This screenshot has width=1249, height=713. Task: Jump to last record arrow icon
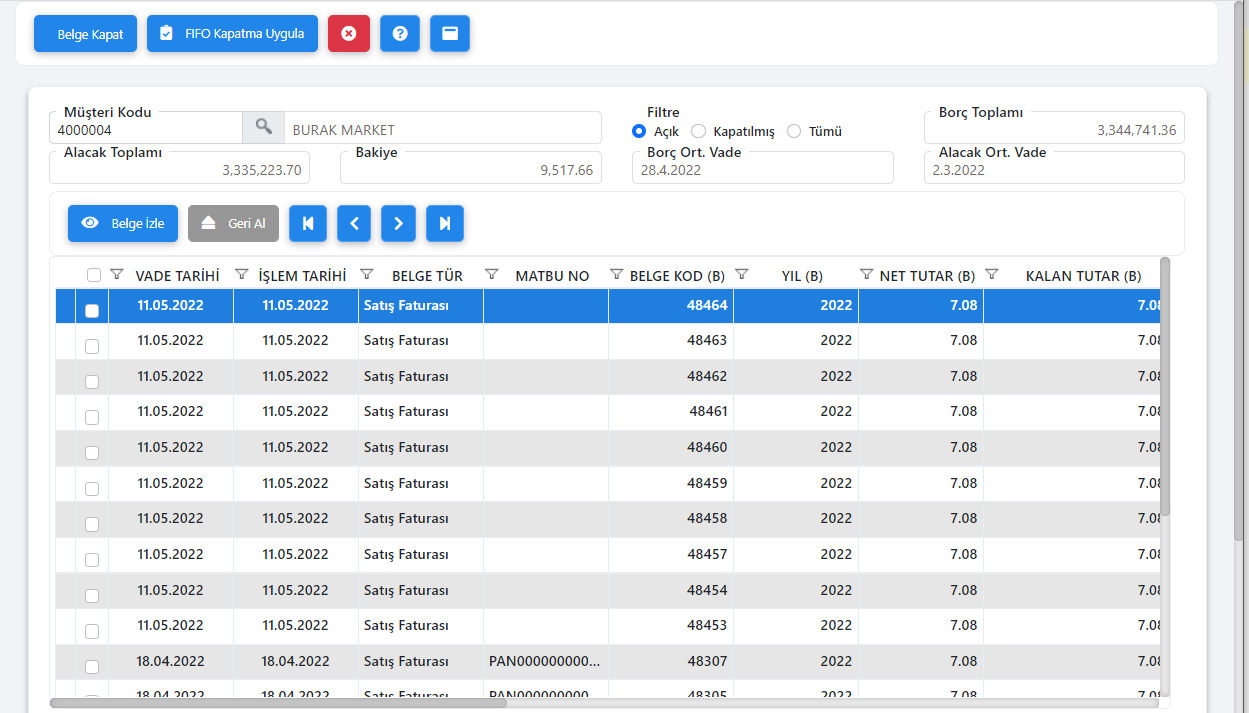click(445, 224)
